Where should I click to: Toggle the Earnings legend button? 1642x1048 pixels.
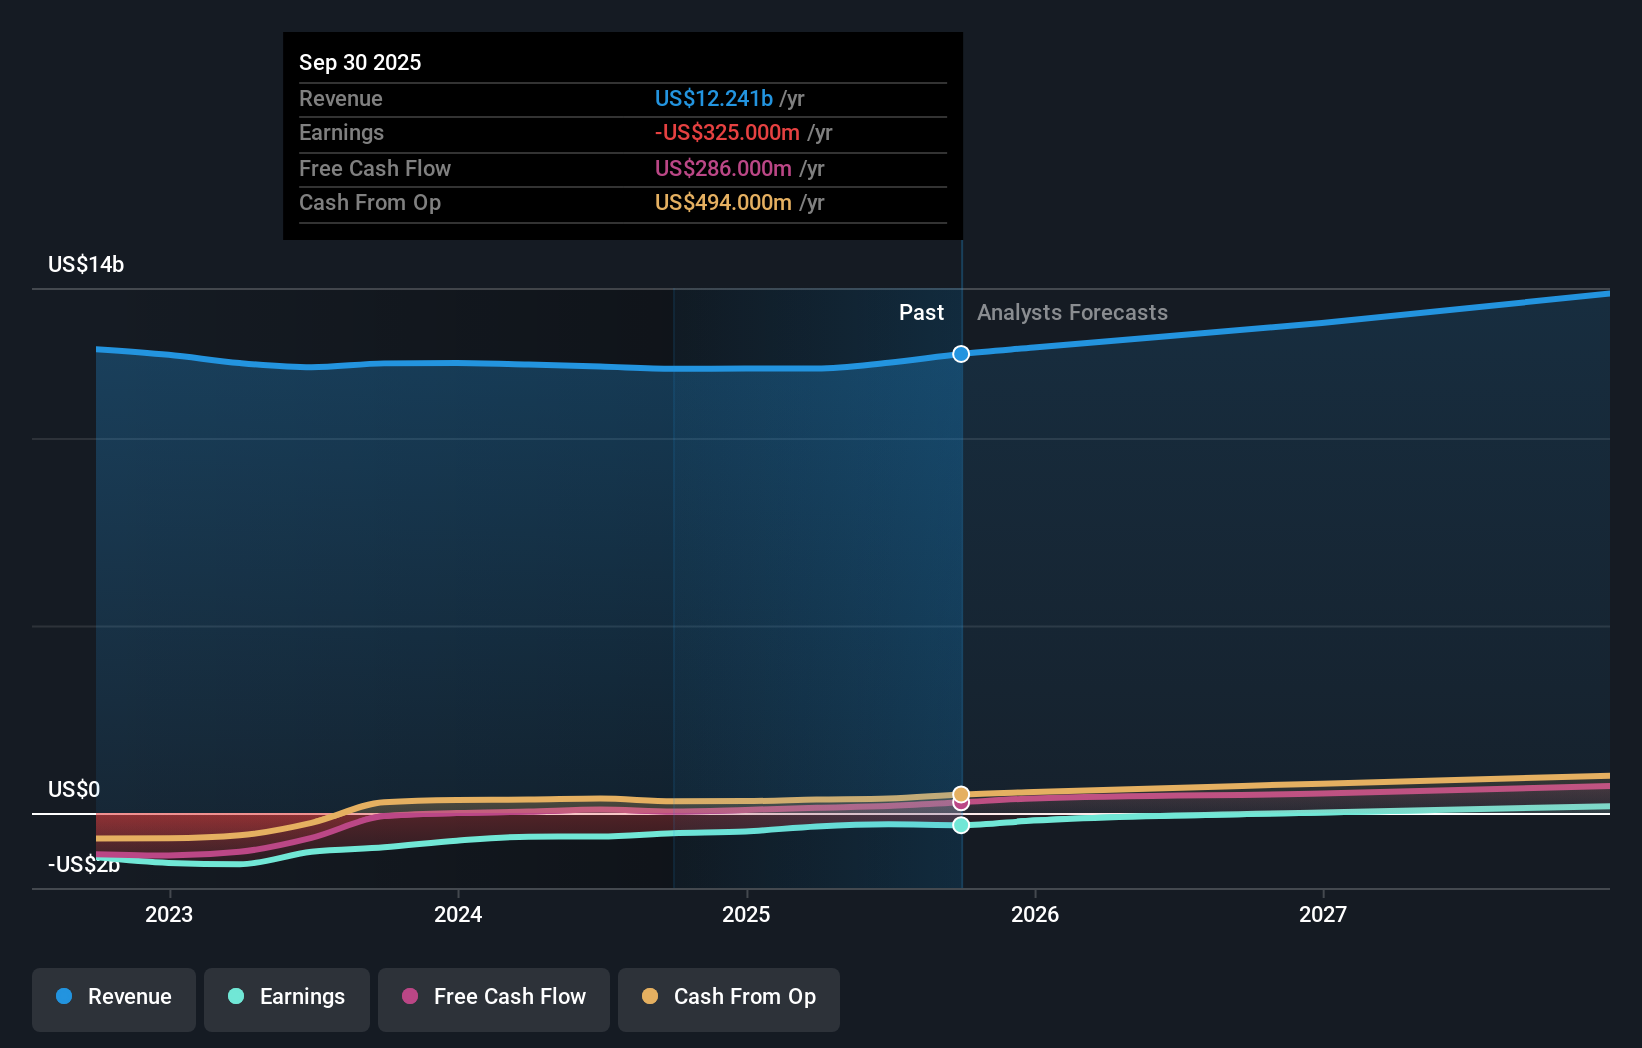point(286,997)
